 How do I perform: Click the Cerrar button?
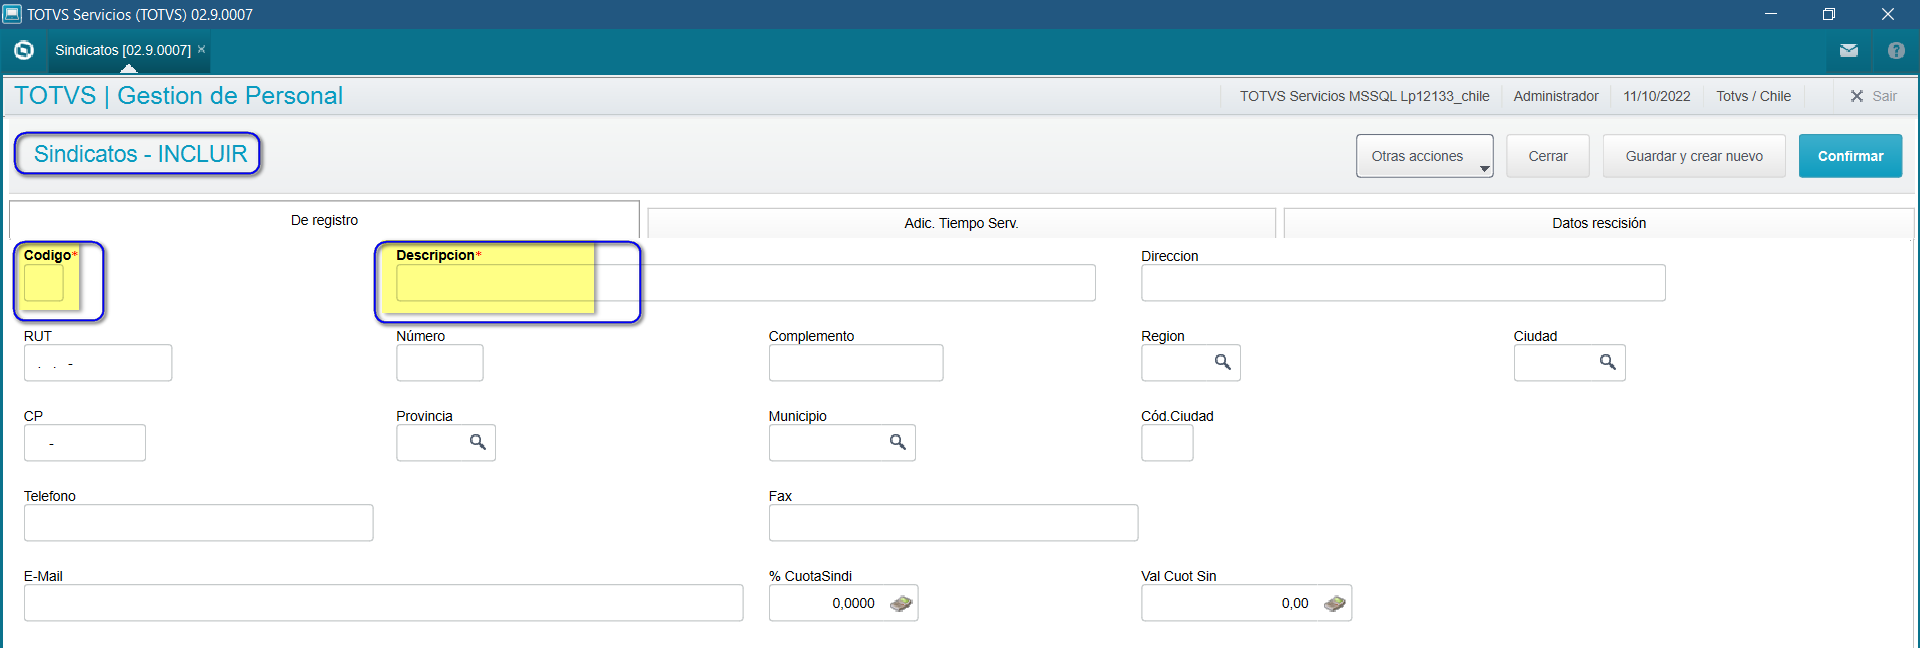(x=1548, y=156)
